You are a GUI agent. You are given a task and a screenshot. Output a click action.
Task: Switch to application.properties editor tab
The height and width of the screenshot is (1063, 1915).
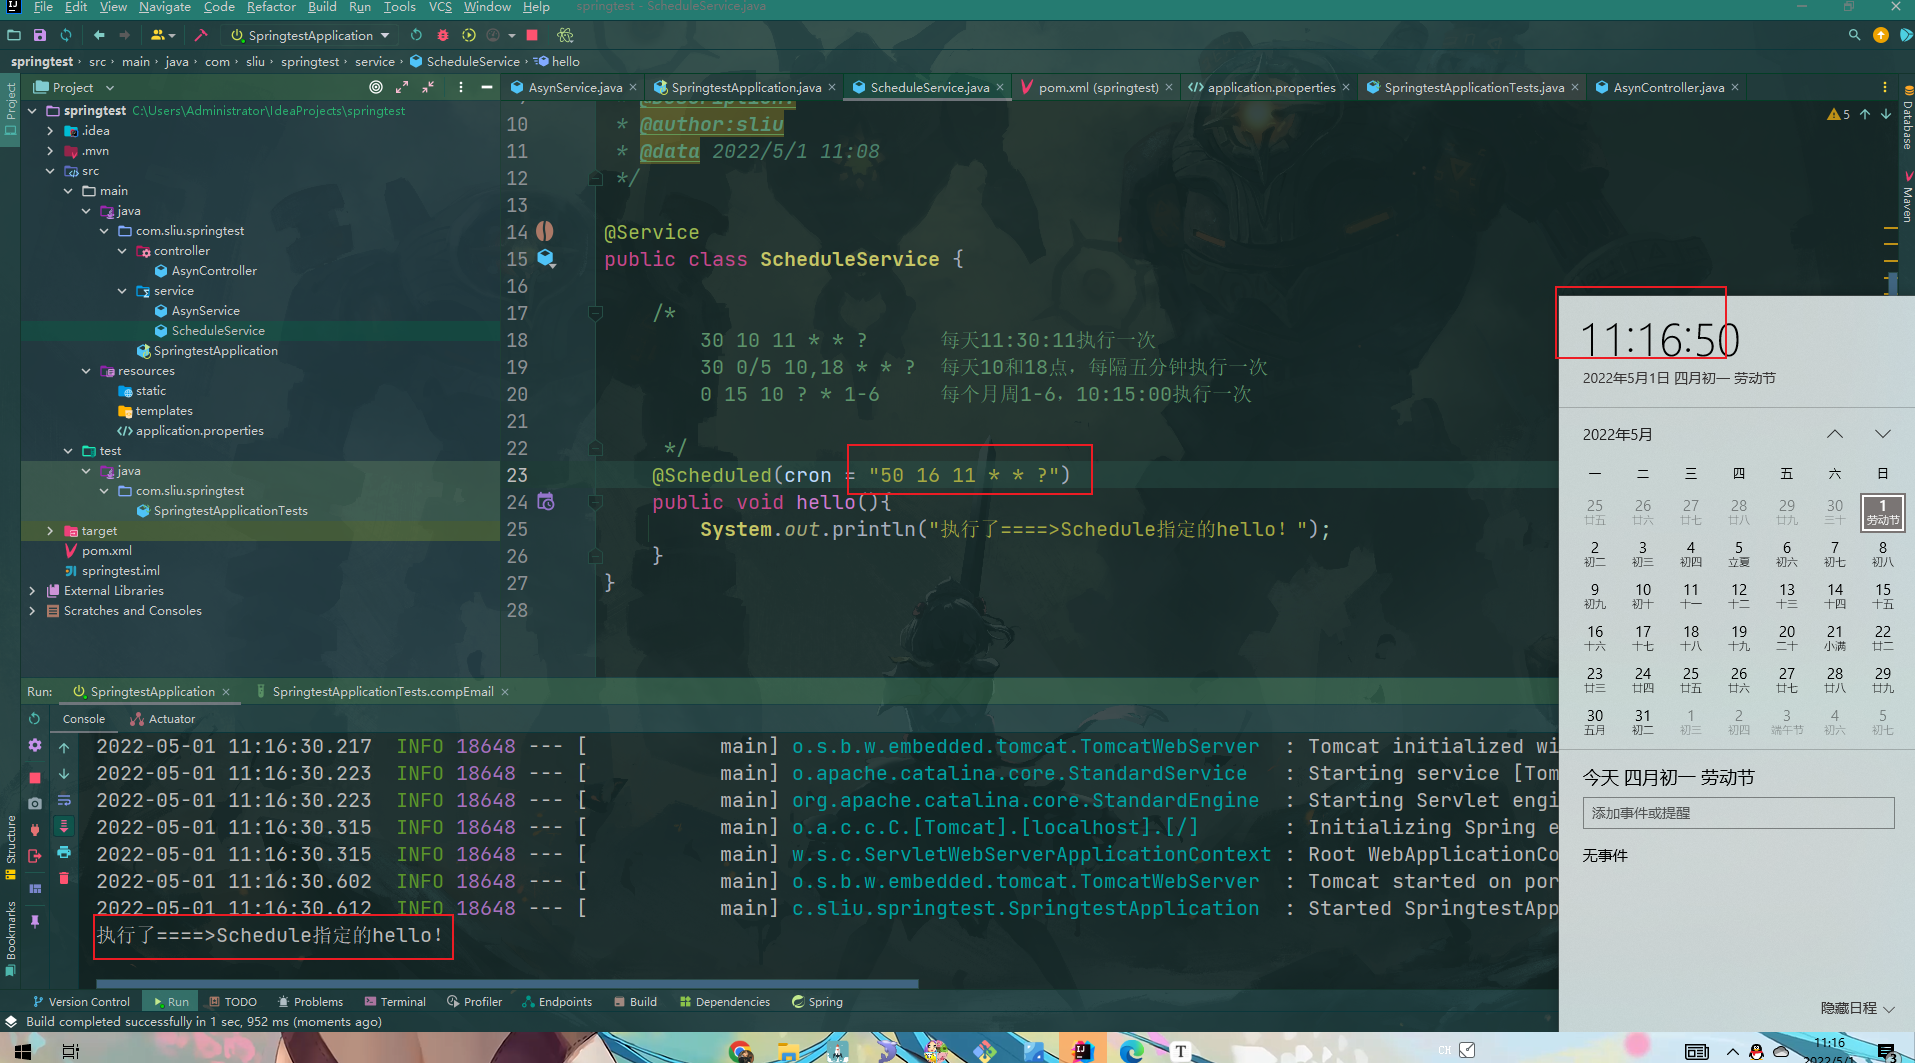coord(1270,87)
